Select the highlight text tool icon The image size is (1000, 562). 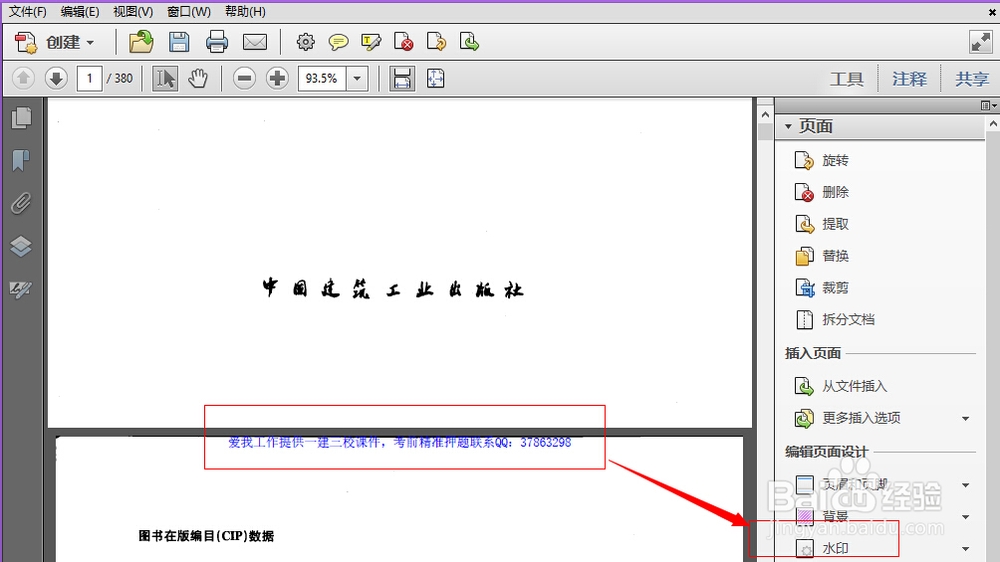(x=371, y=42)
